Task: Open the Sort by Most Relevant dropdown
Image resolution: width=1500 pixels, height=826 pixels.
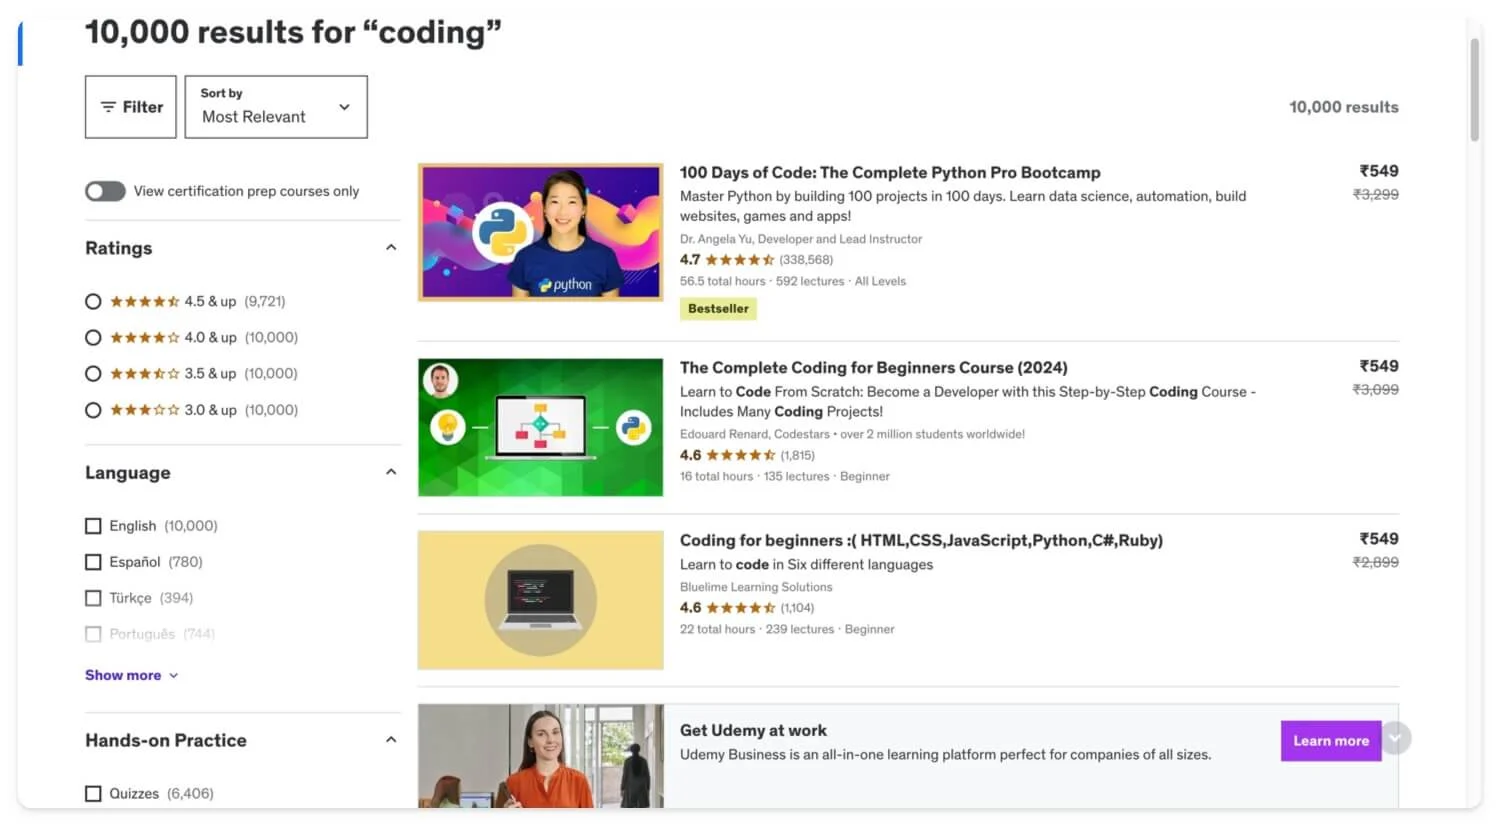Action: (x=276, y=107)
